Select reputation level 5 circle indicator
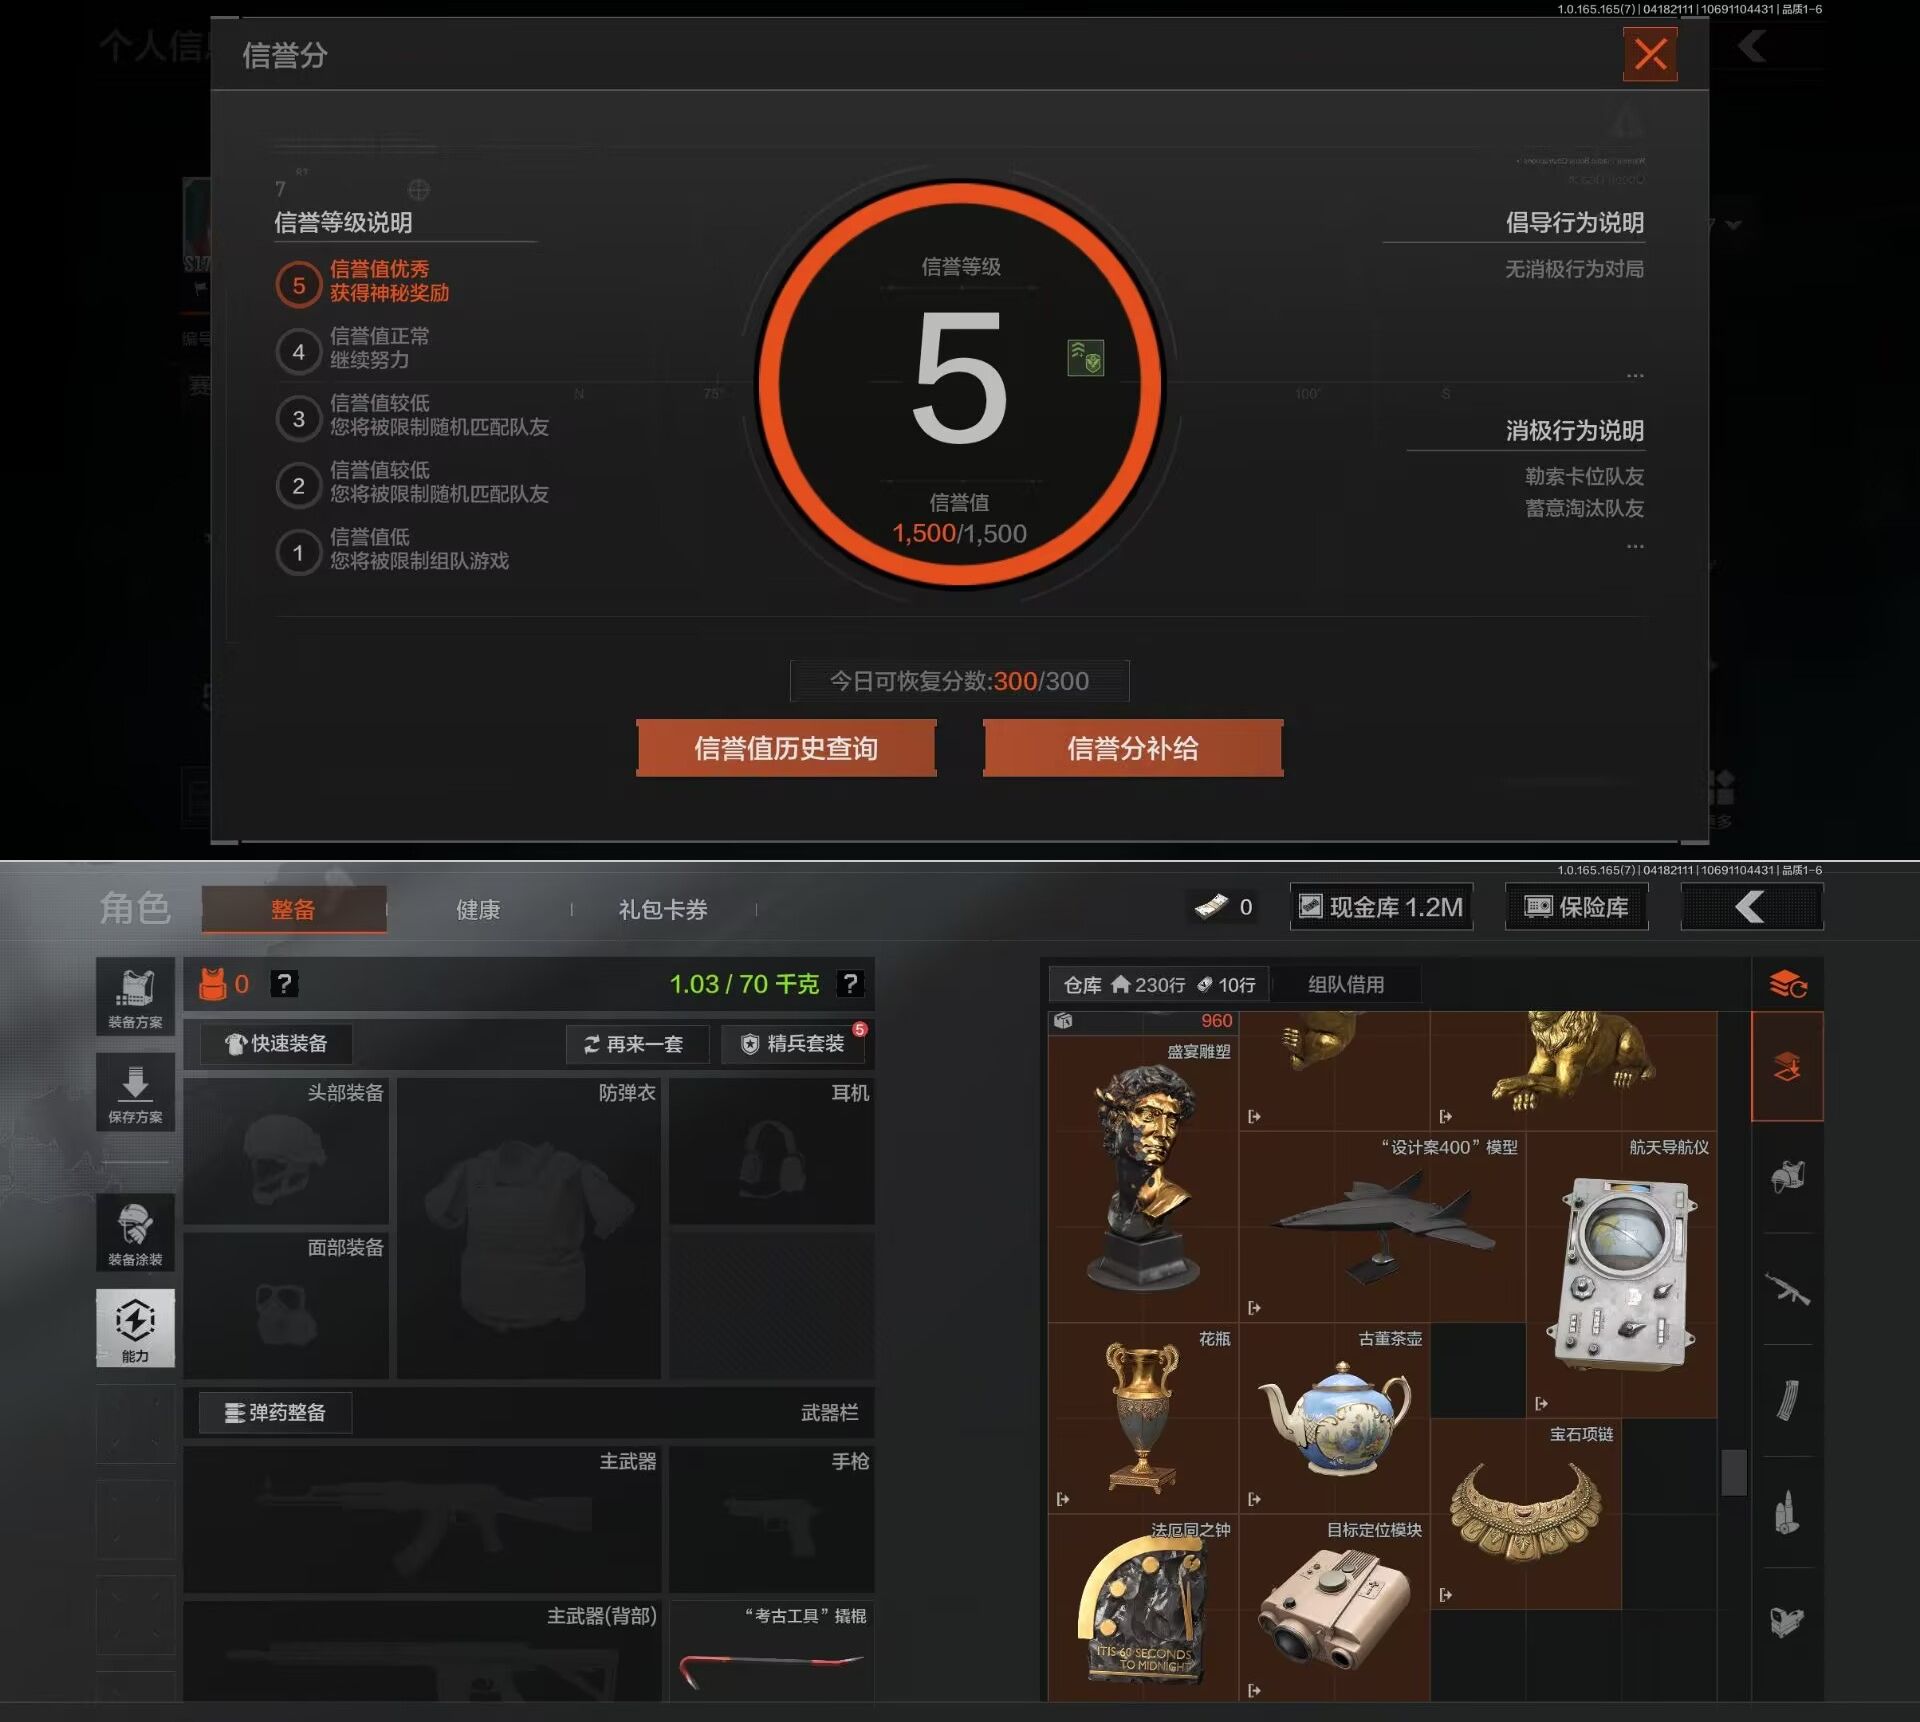Screen dimensions: 1920x1722 click(298, 285)
